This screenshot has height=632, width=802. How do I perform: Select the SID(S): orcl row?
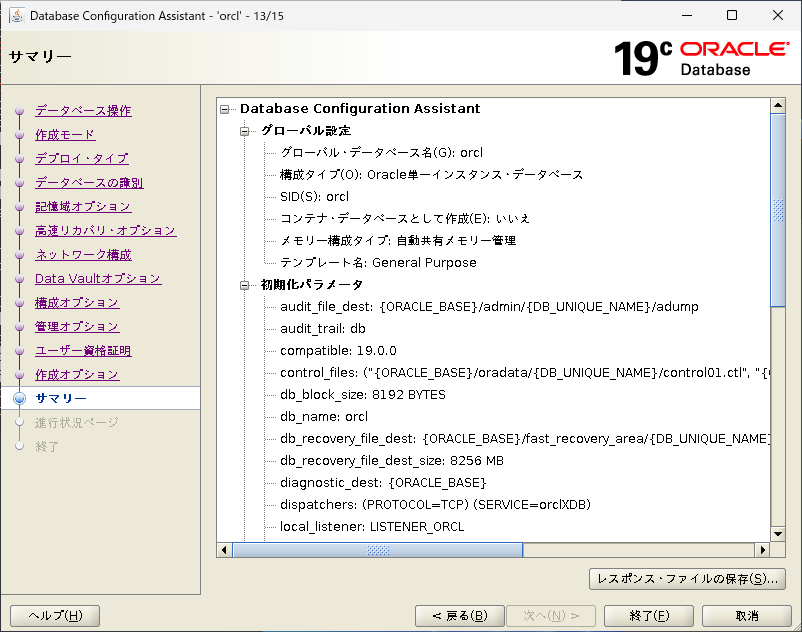[x=315, y=197]
